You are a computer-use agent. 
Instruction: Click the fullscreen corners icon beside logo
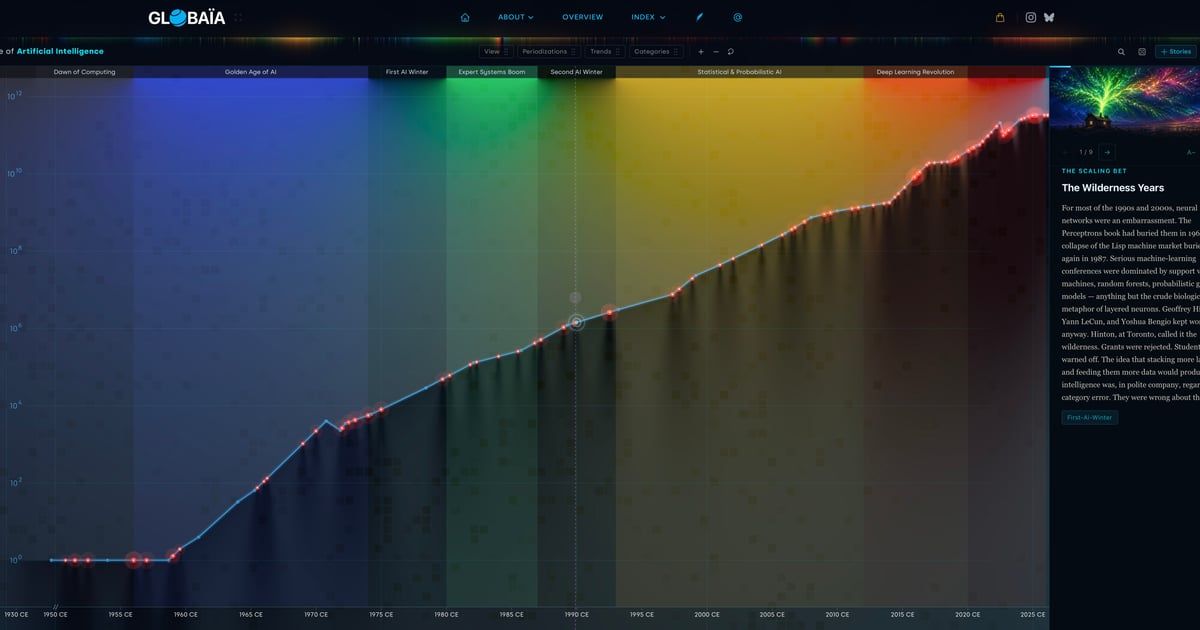238,17
